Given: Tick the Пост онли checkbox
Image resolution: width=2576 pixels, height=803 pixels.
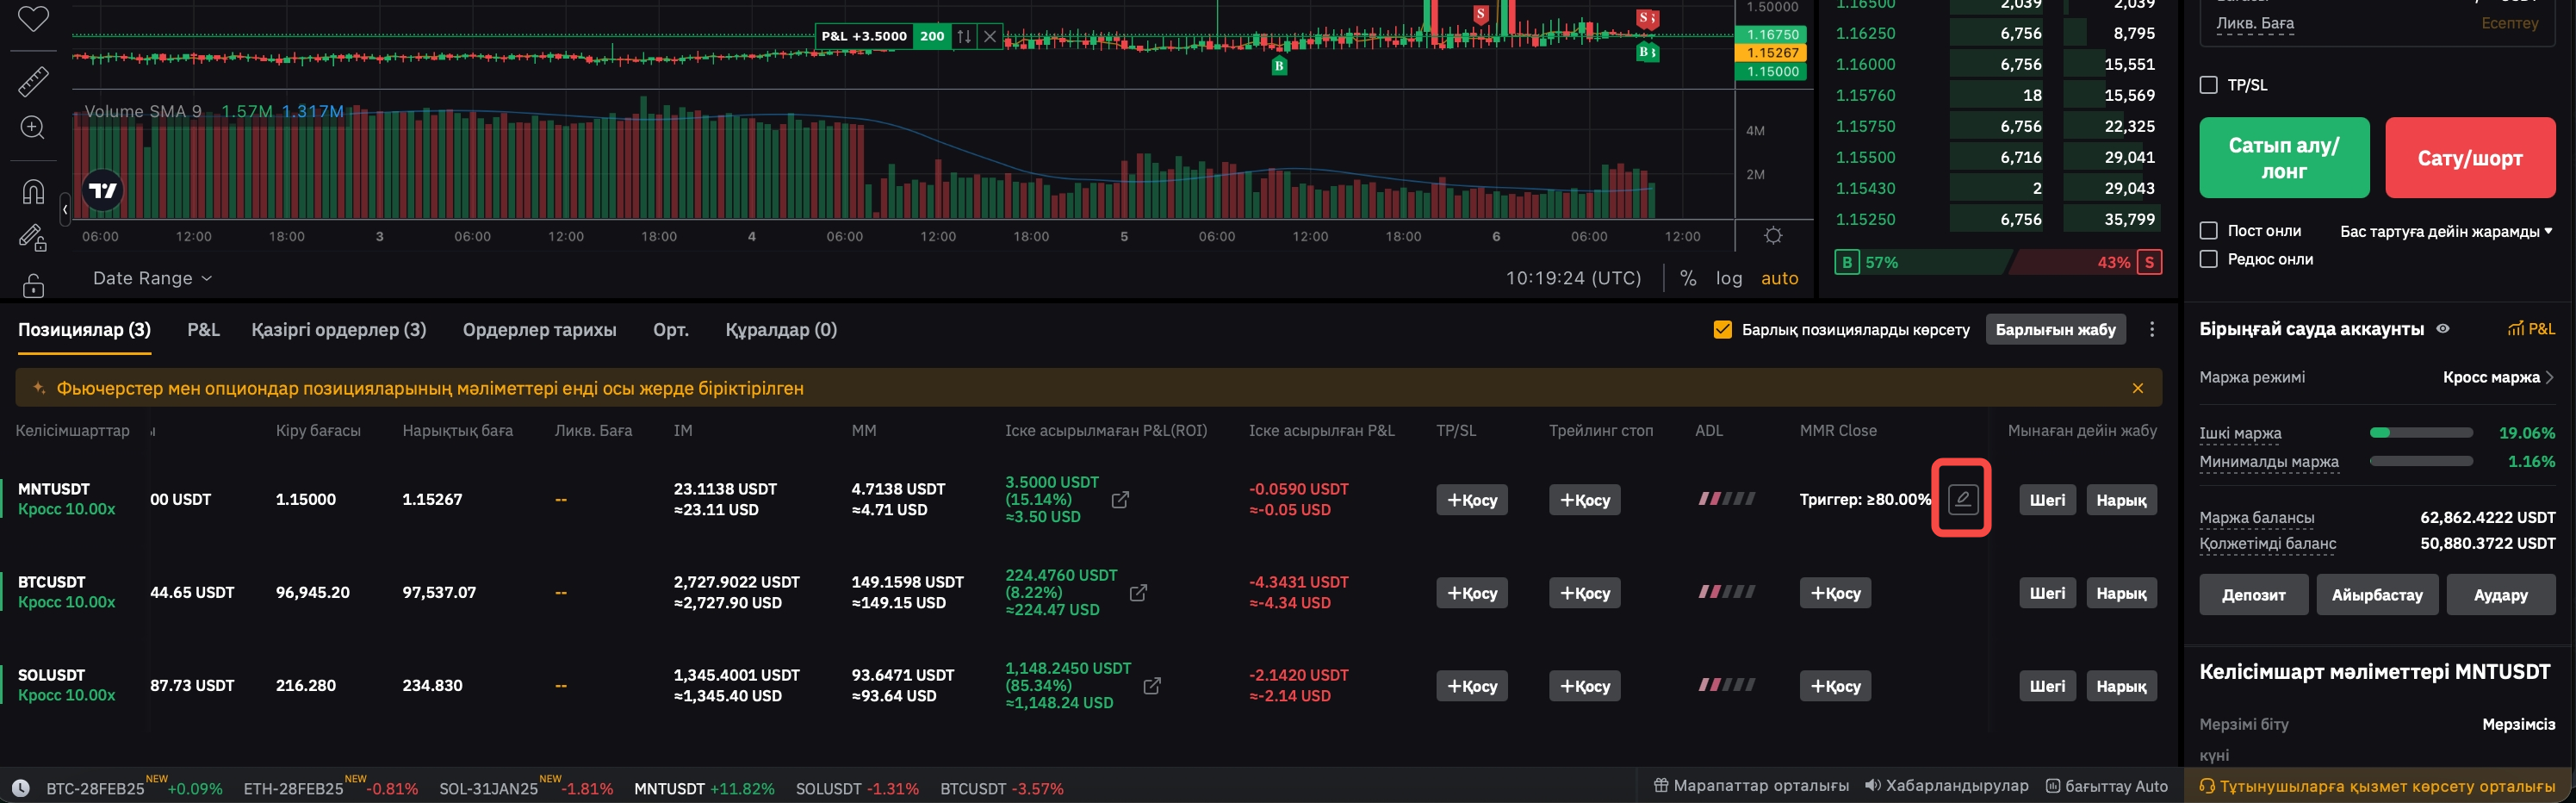Looking at the screenshot, I should [2209, 231].
